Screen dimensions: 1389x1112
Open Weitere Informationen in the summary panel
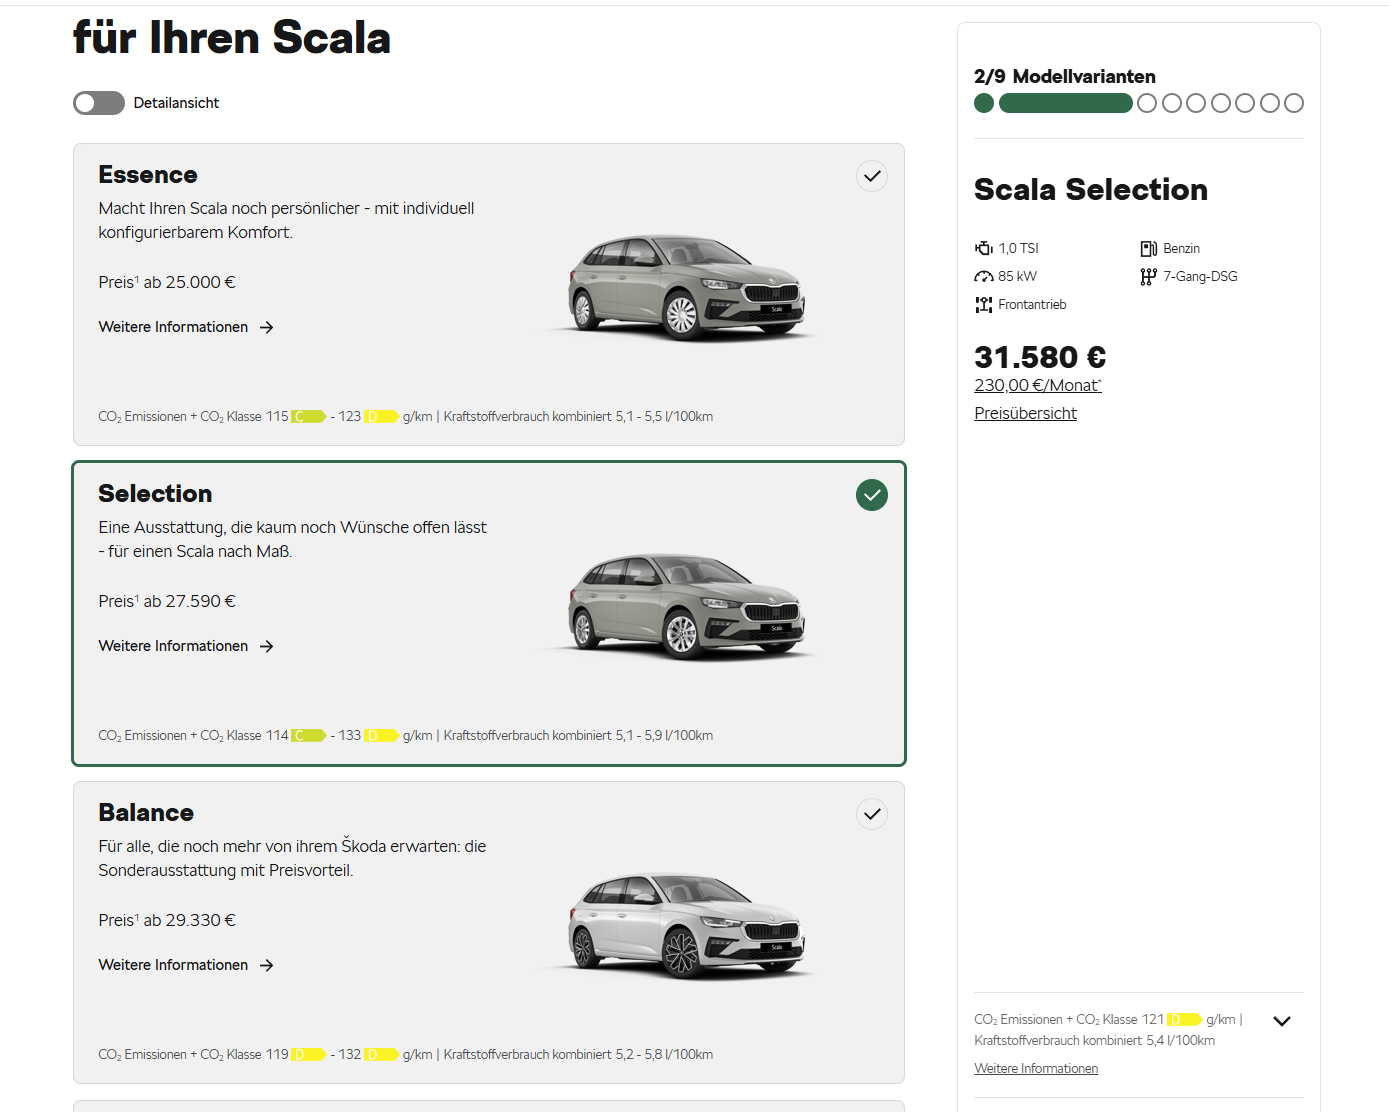tap(1036, 1068)
